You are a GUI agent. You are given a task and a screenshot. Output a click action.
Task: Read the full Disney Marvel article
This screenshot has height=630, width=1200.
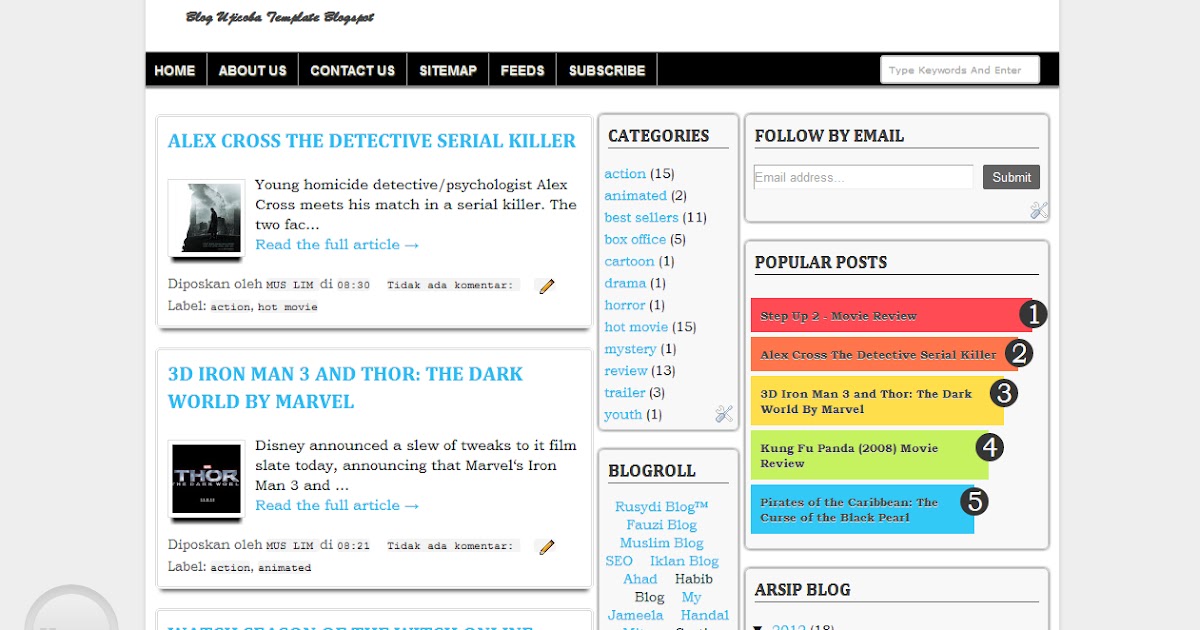coord(337,506)
